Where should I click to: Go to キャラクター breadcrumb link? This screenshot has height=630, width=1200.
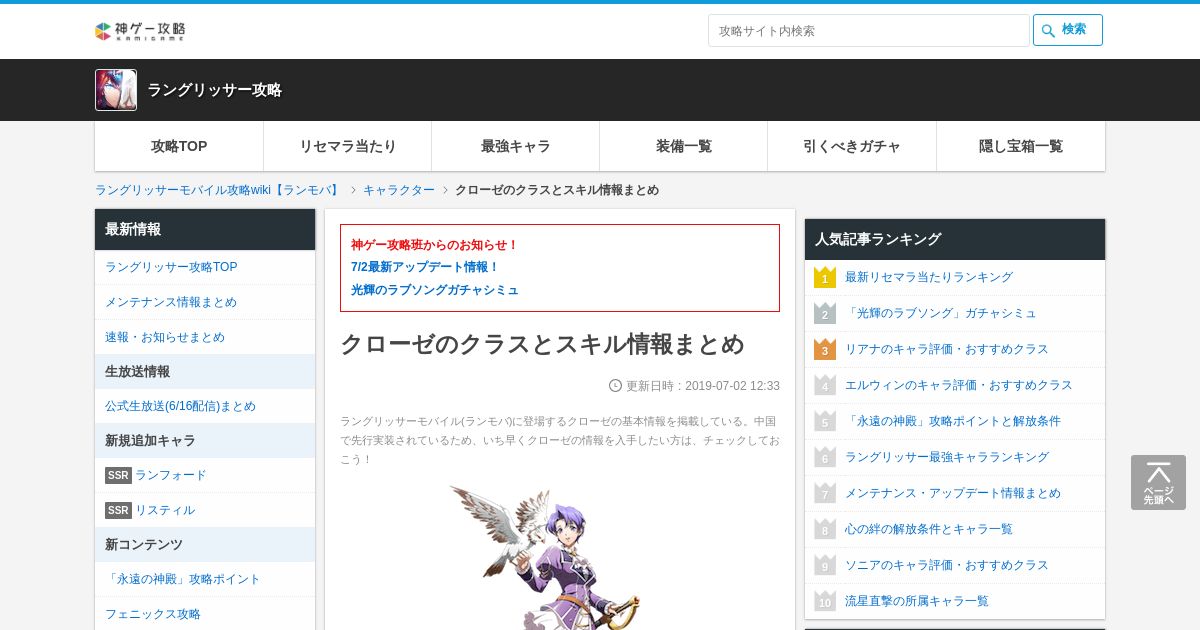pos(399,190)
